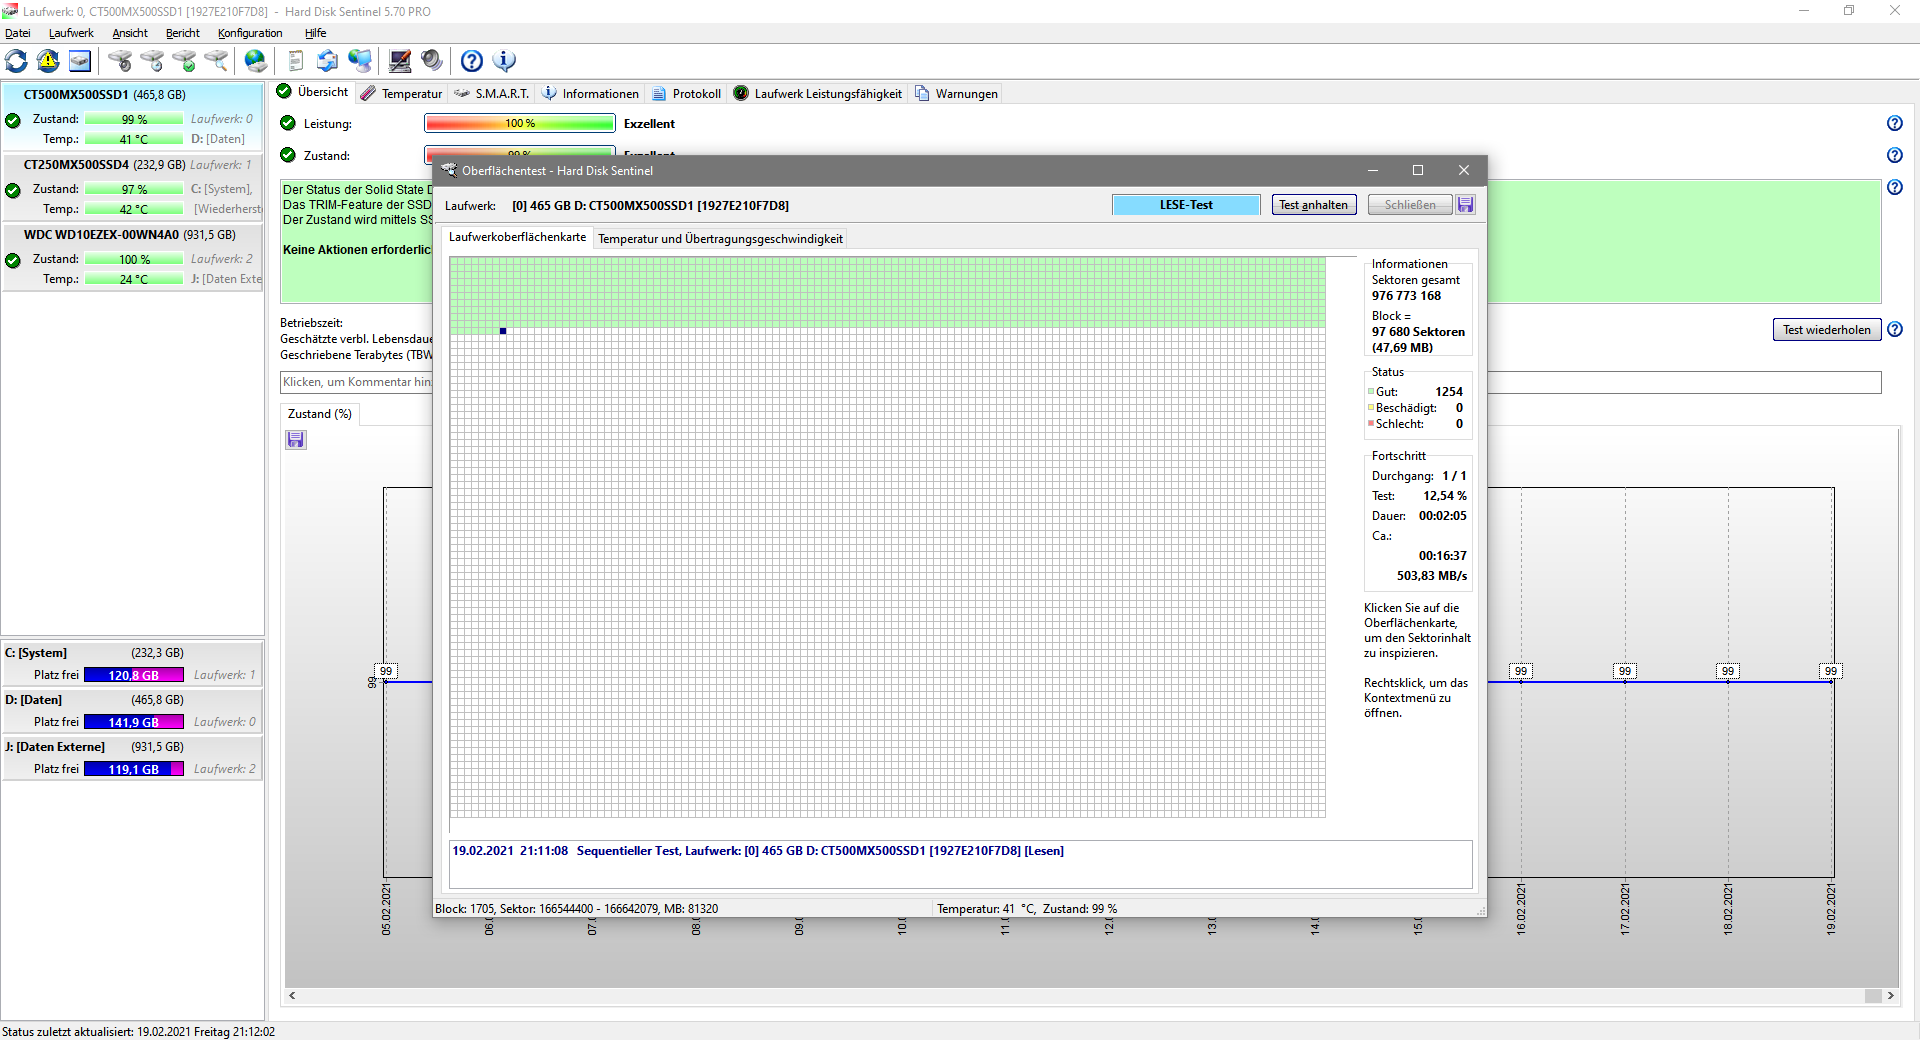
Task: Select the CT250MX500SSD4 drive entry
Action: (133, 187)
